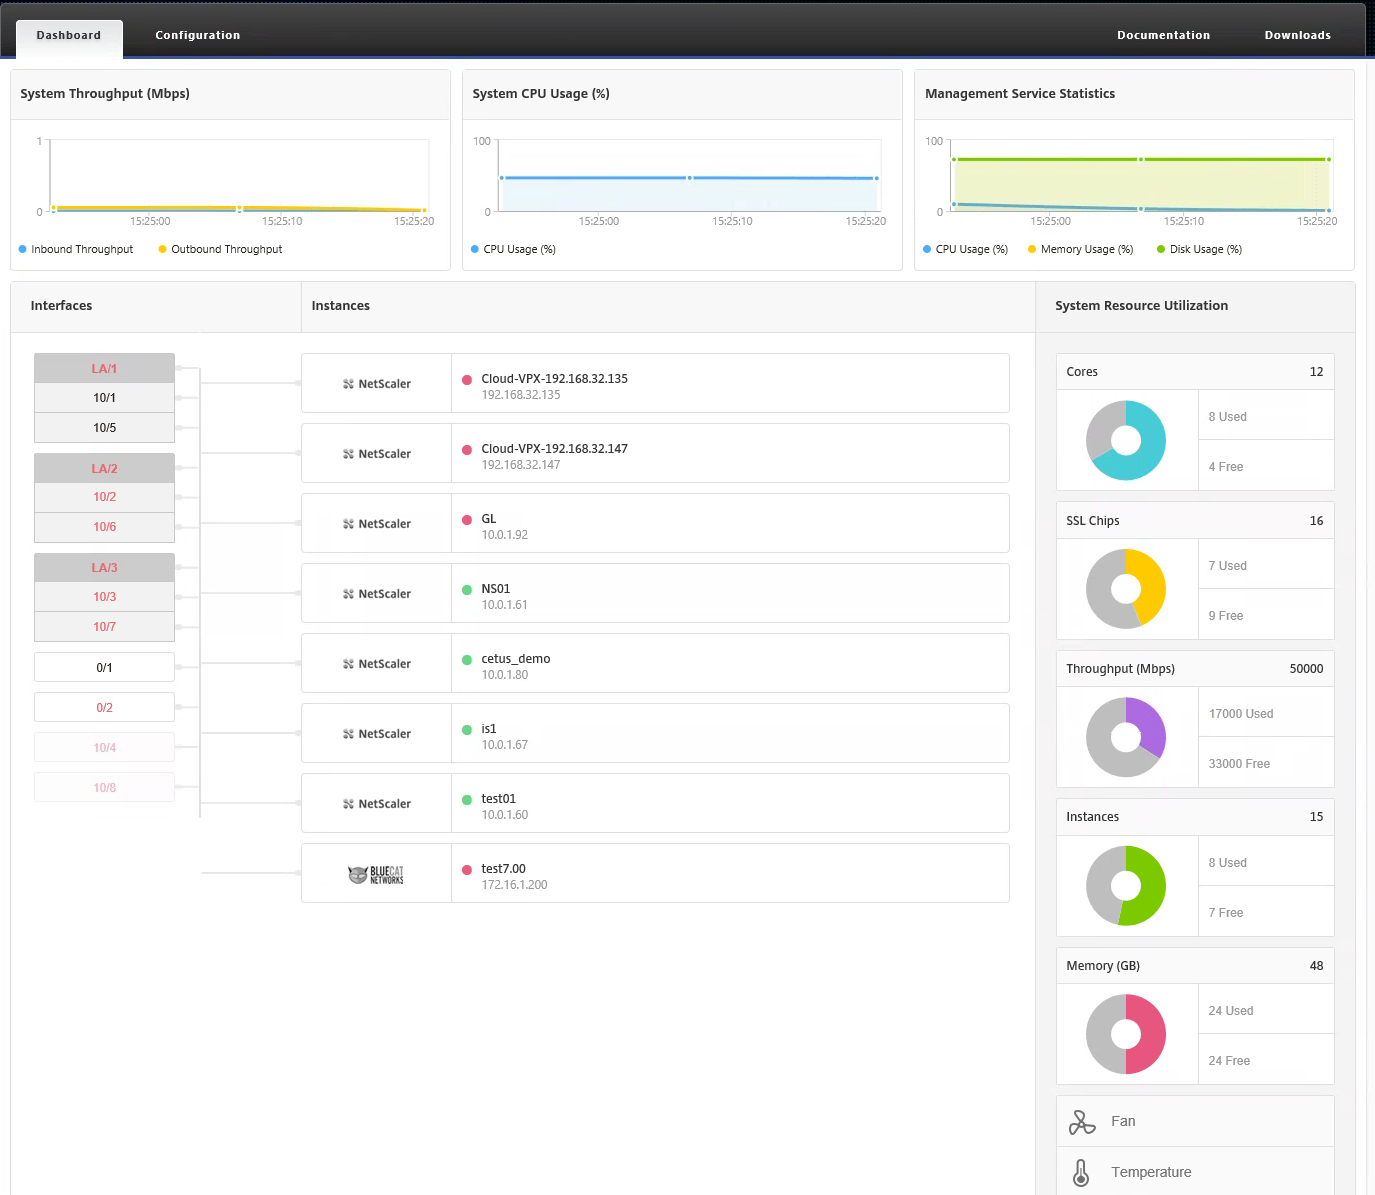Click green status dot for cetus_demo
Viewport: 1375px width, 1195px height.
click(467, 660)
